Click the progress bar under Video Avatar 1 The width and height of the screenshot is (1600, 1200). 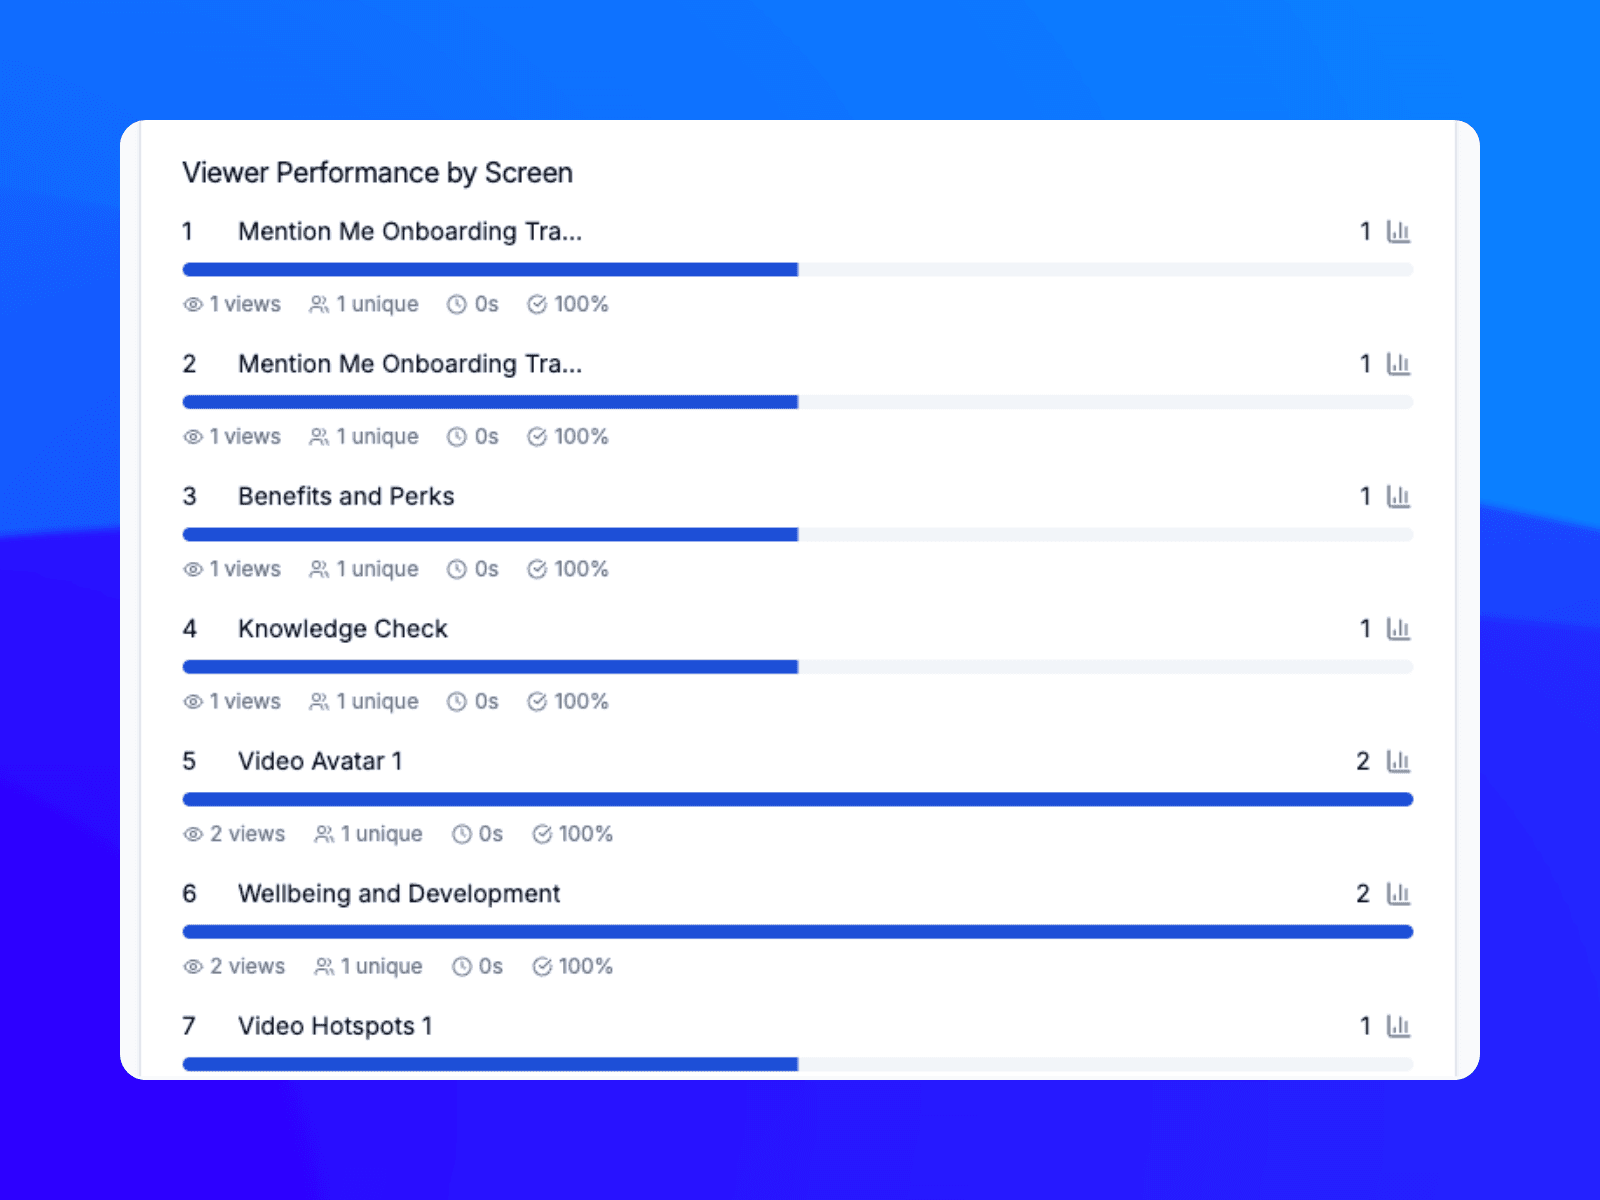(x=797, y=799)
